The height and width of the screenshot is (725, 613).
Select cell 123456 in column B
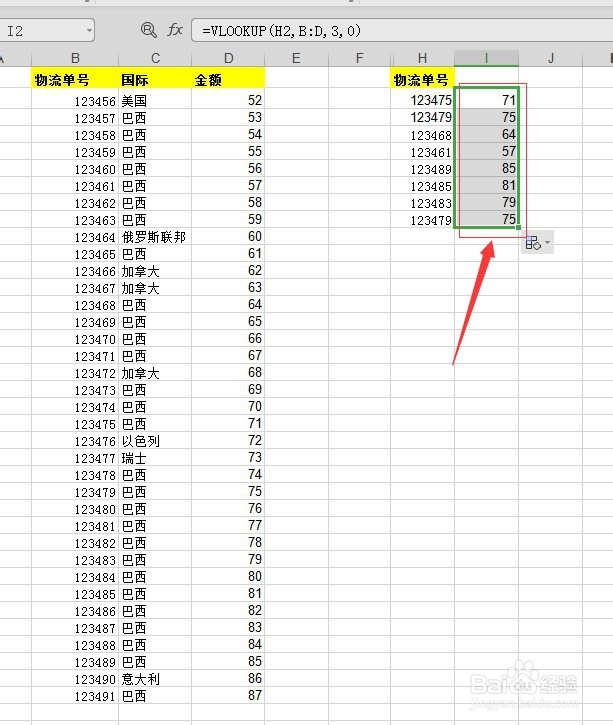75,100
